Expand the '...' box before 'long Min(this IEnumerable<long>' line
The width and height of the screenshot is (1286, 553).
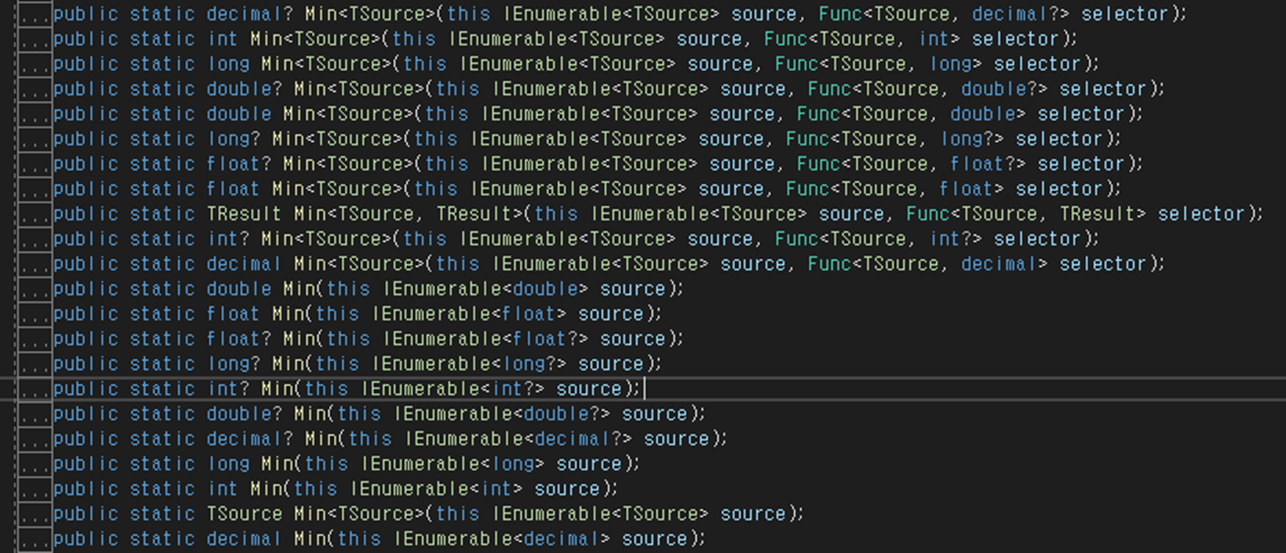tap(36, 465)
